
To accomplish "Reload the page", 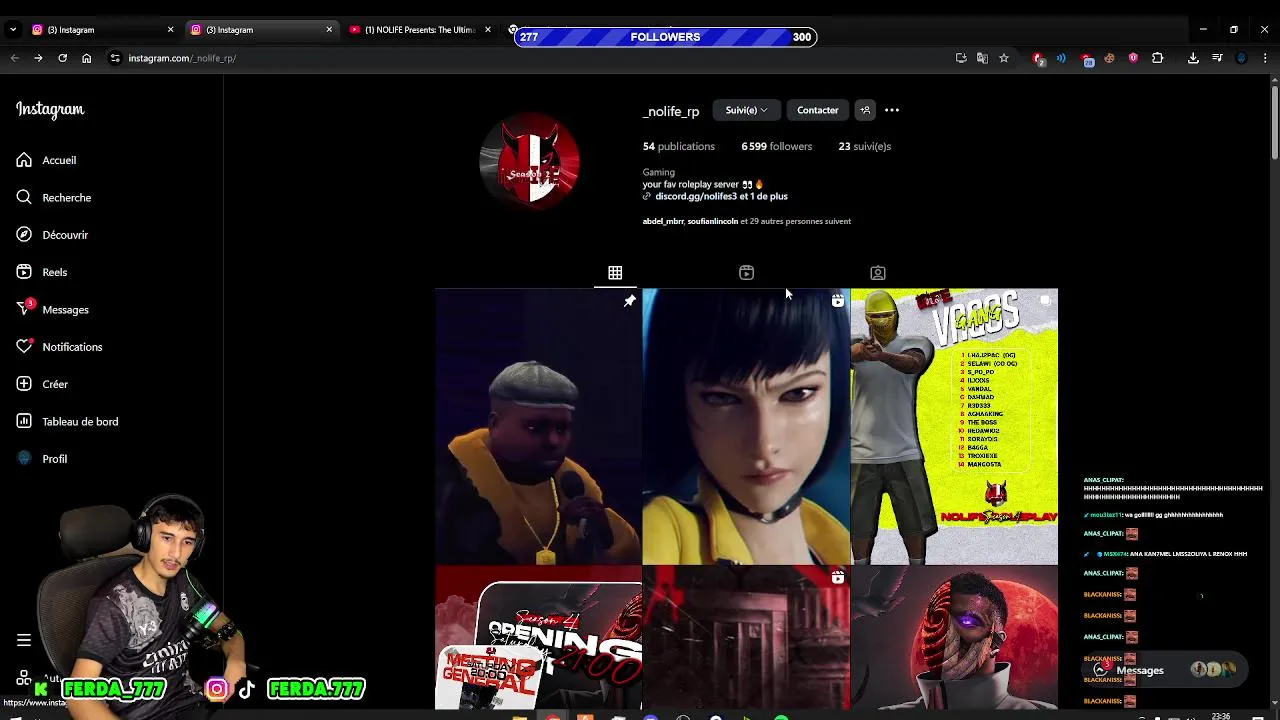I will click(62, 58).
